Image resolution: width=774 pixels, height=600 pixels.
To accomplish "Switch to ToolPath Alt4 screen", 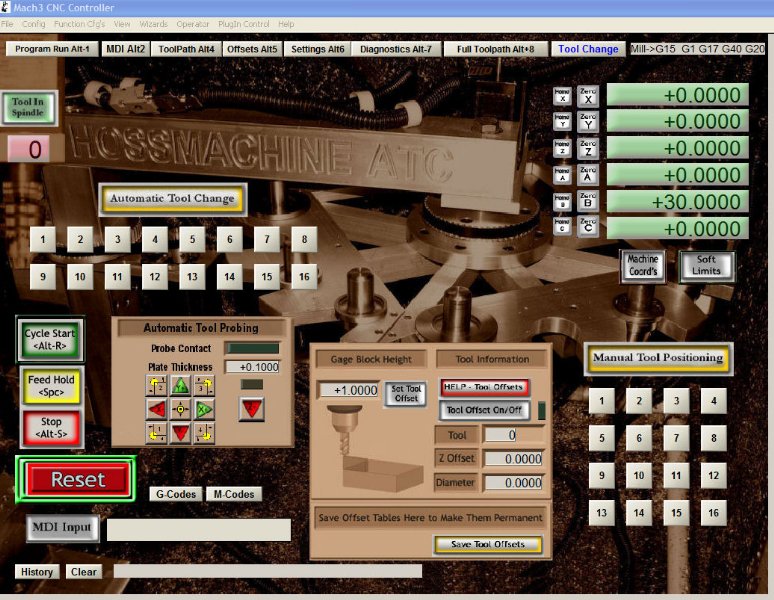I will point(186,49).
